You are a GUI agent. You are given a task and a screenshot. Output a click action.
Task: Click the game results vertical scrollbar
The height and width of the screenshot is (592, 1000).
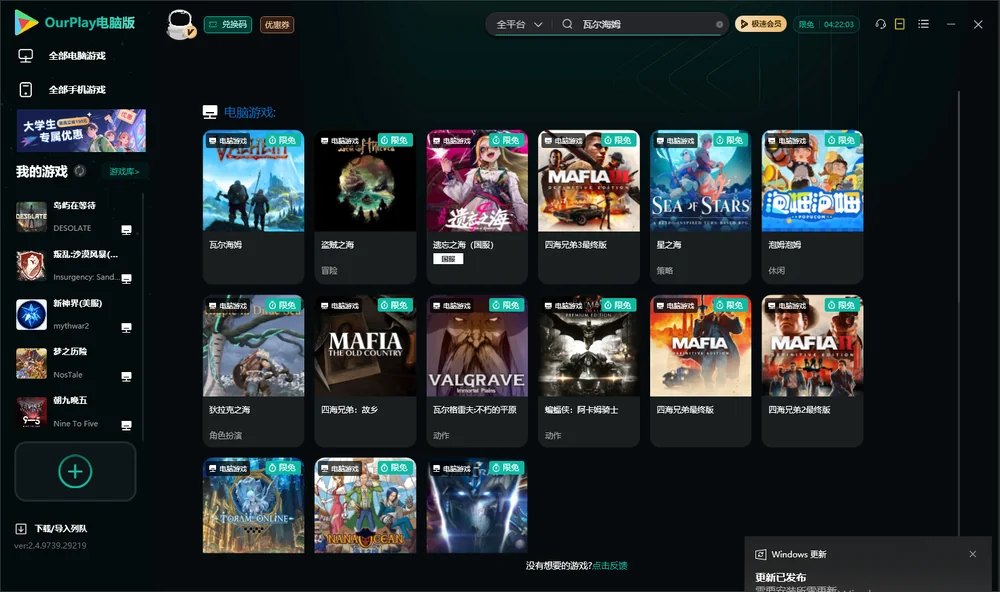958,313
